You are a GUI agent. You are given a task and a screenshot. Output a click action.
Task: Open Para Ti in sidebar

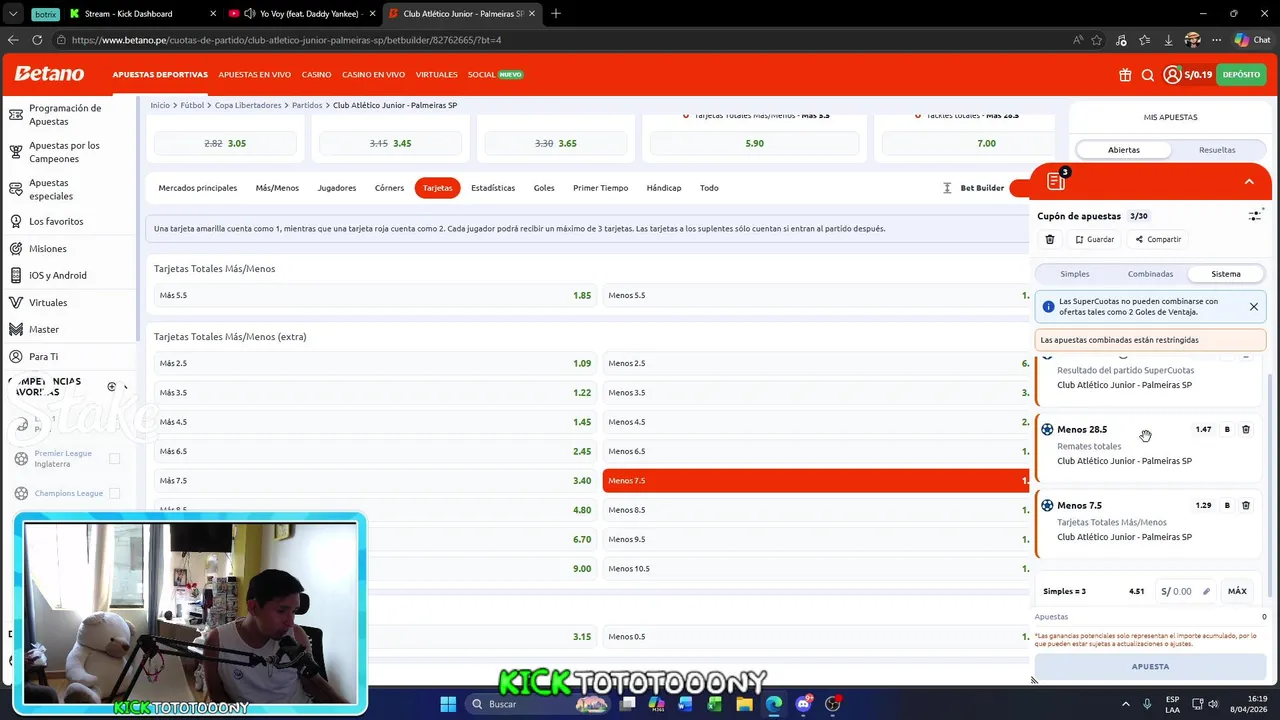tap(43, 356)
